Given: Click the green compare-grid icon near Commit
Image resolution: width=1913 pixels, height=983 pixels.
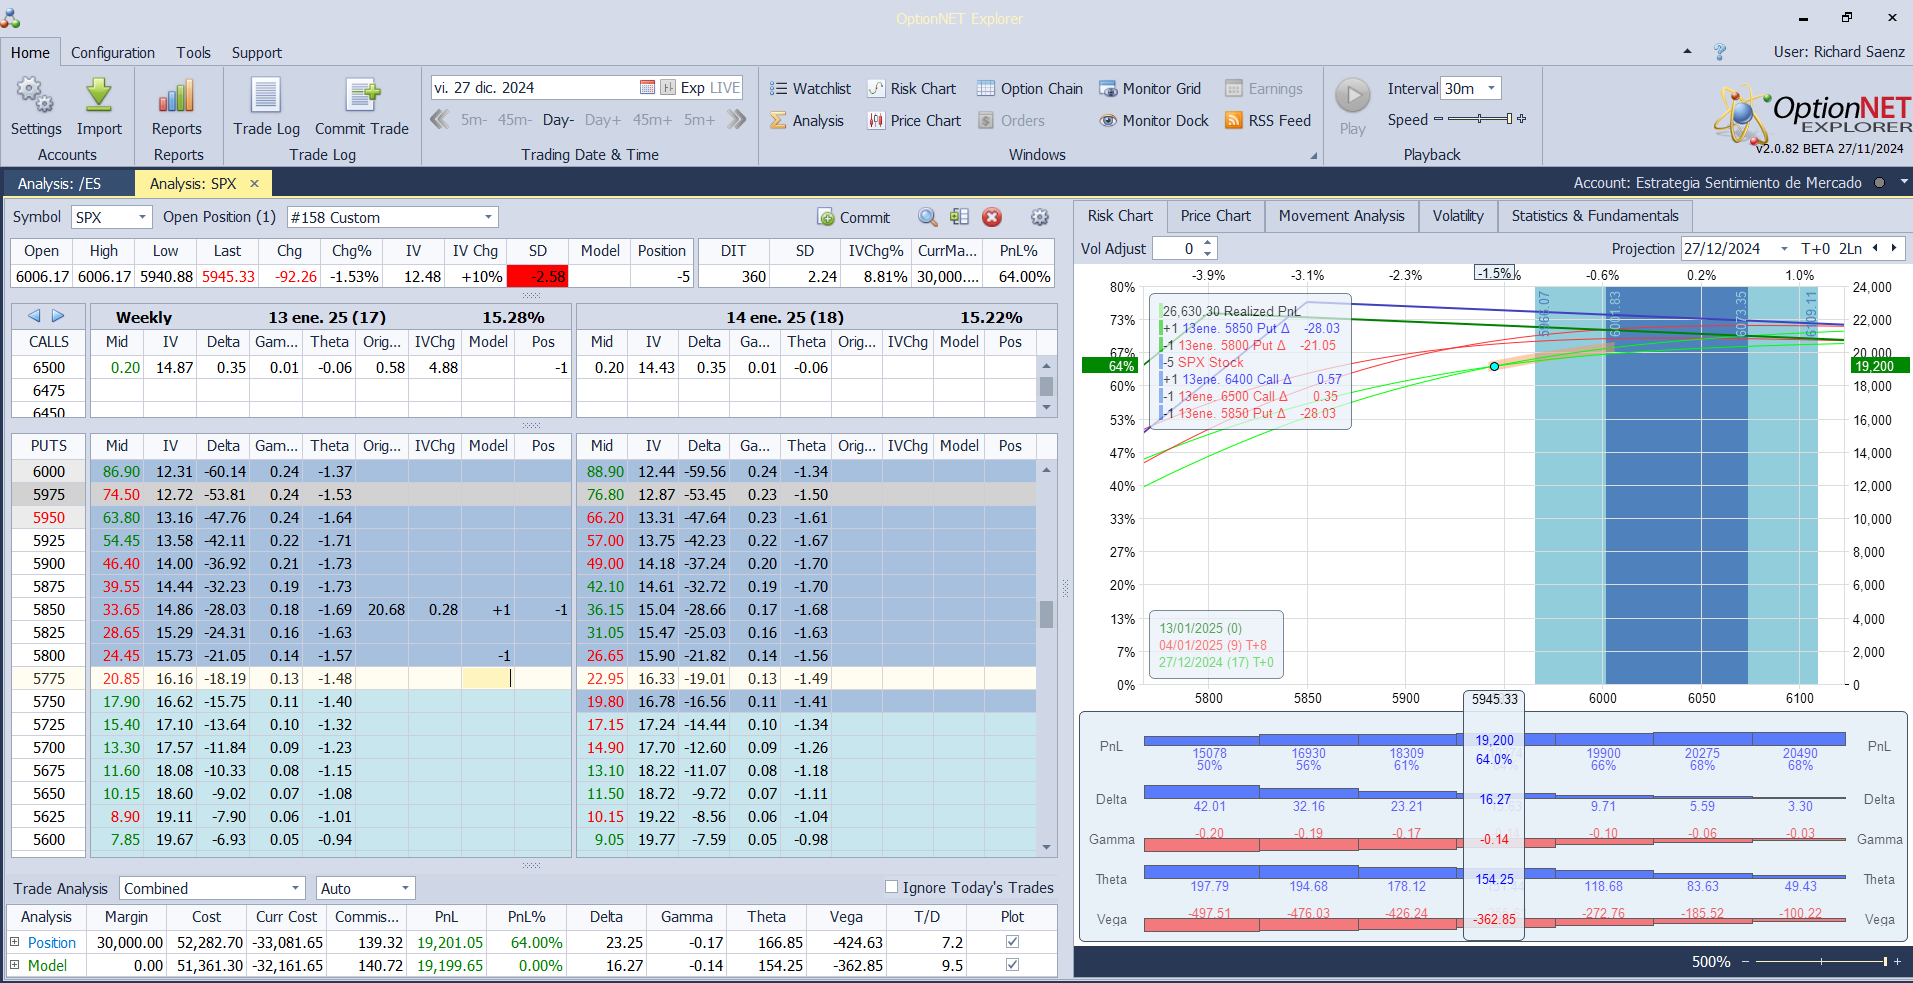Looking at the screenshot, I should 960,217.
